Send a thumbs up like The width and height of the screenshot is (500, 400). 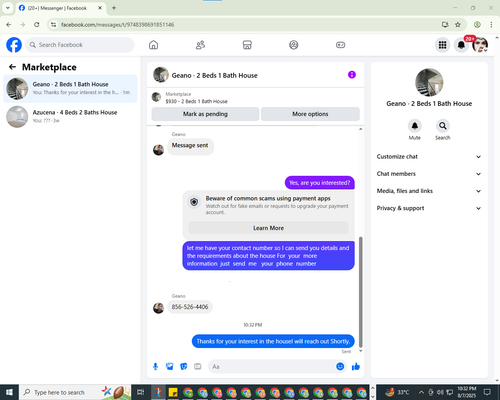tap(356, 367)
